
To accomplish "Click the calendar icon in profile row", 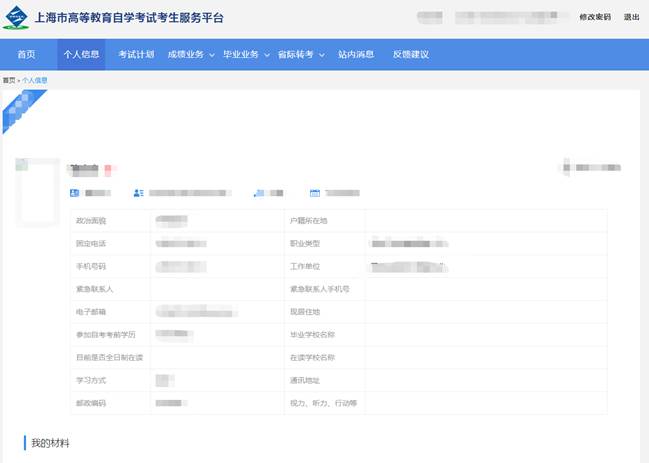I will click(314, 192).
